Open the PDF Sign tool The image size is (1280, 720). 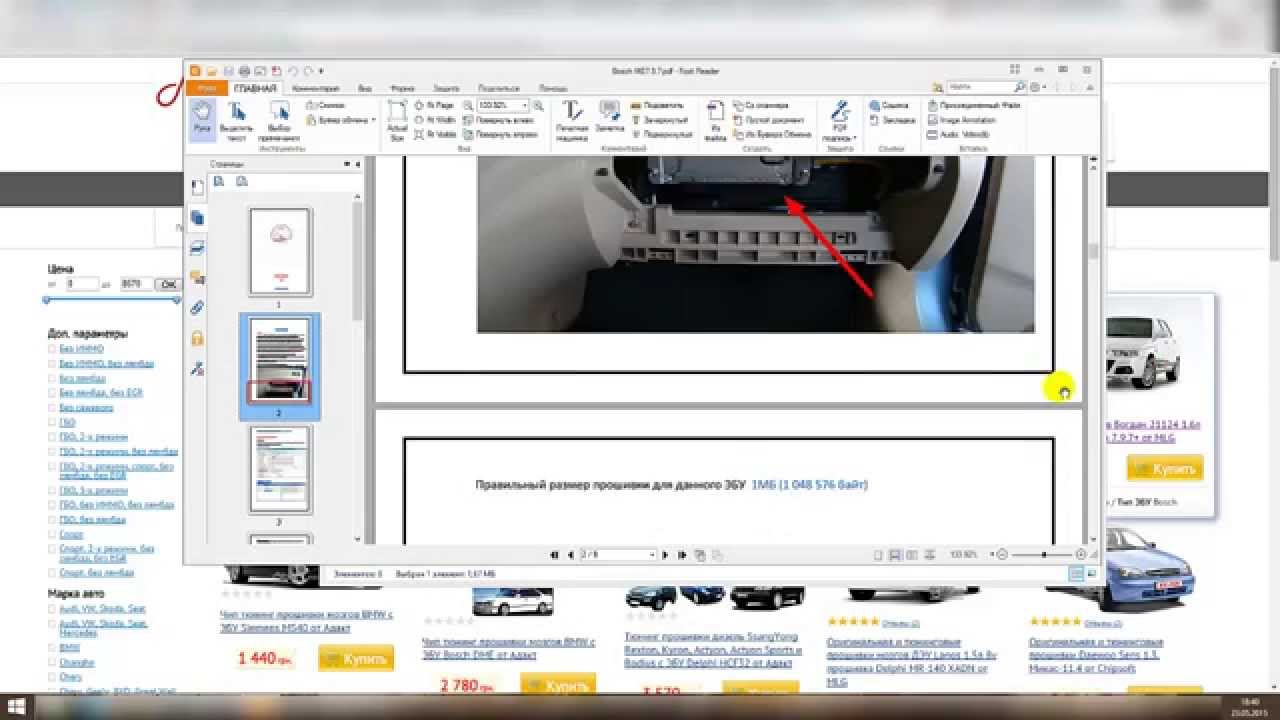(x=840, y=120)
